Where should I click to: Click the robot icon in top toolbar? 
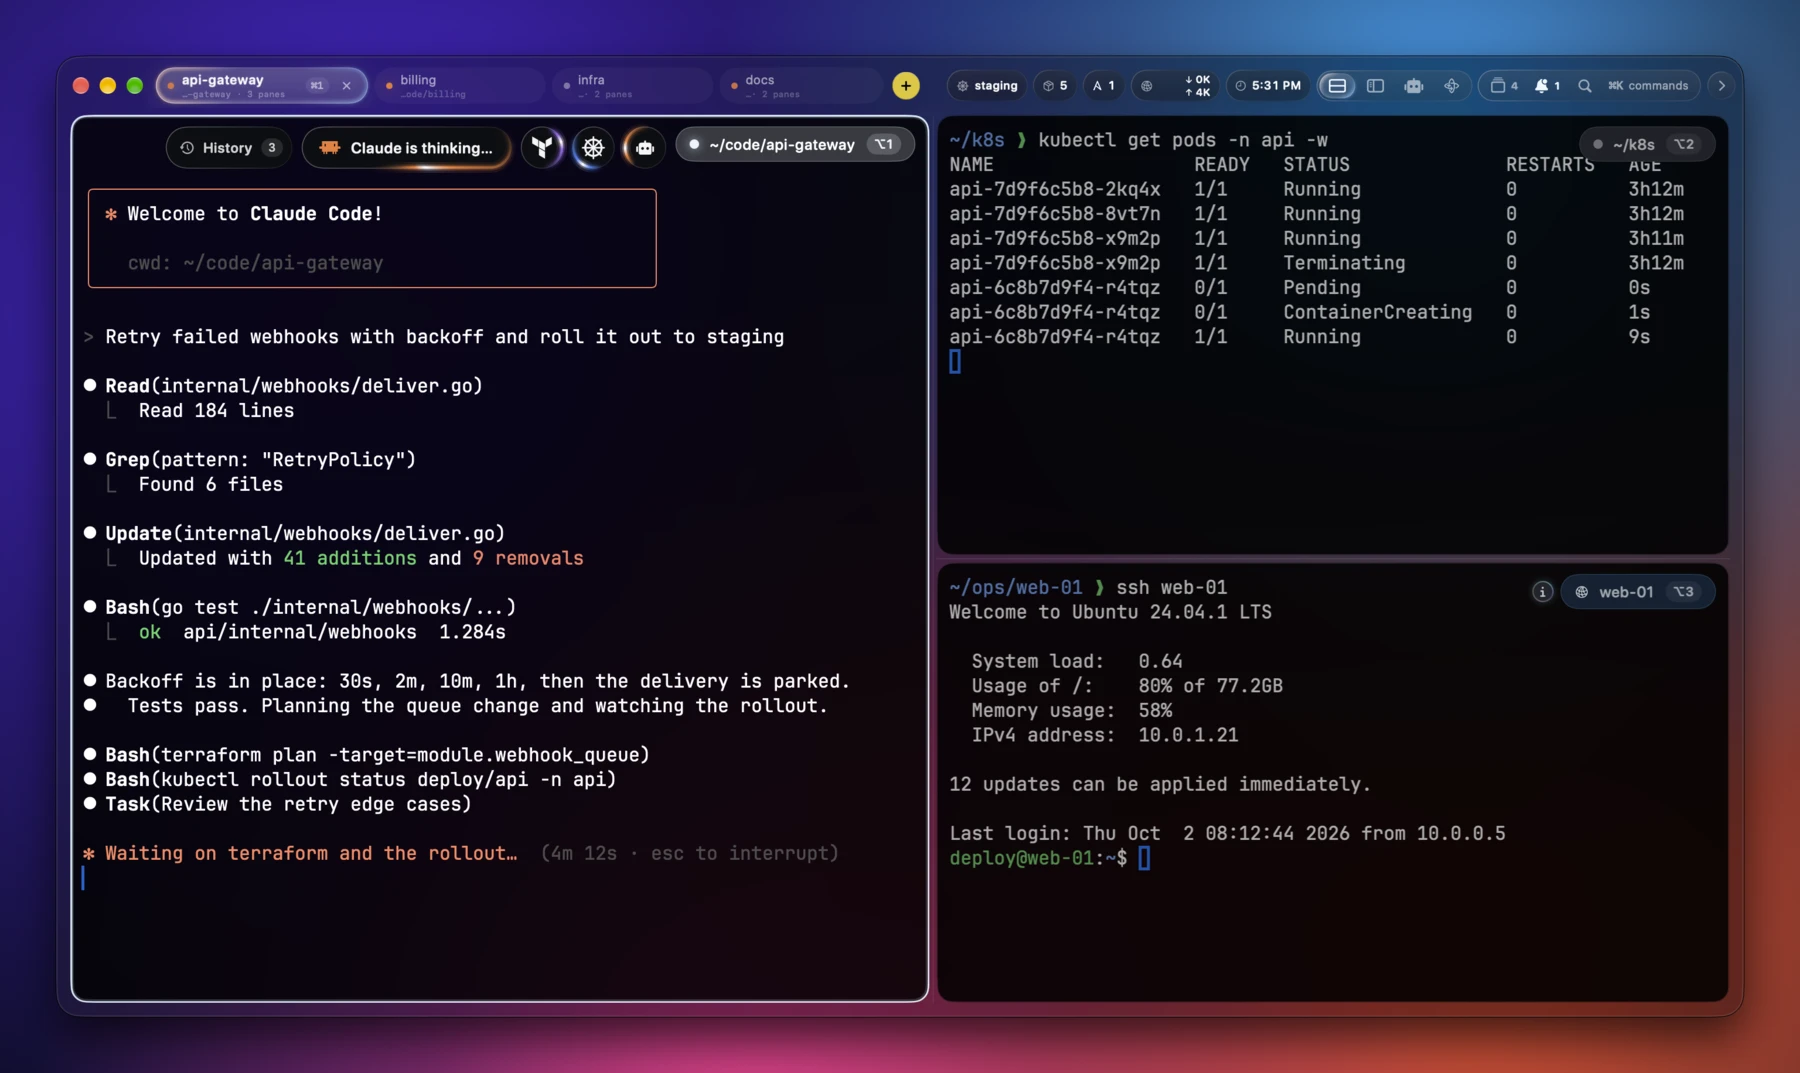pyautogui.click(x=1414, y=86)
